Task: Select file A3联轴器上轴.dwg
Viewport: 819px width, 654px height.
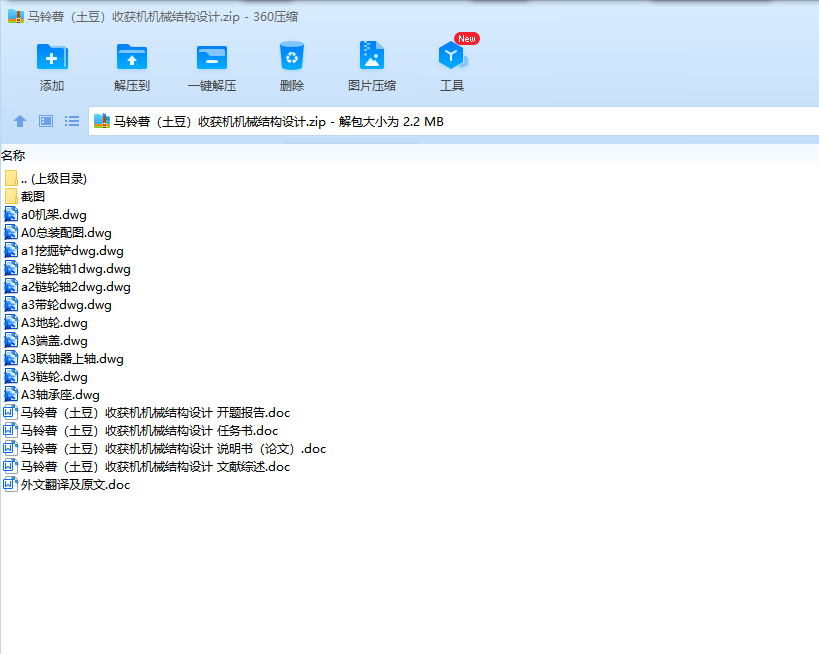Action: (72, 359)
